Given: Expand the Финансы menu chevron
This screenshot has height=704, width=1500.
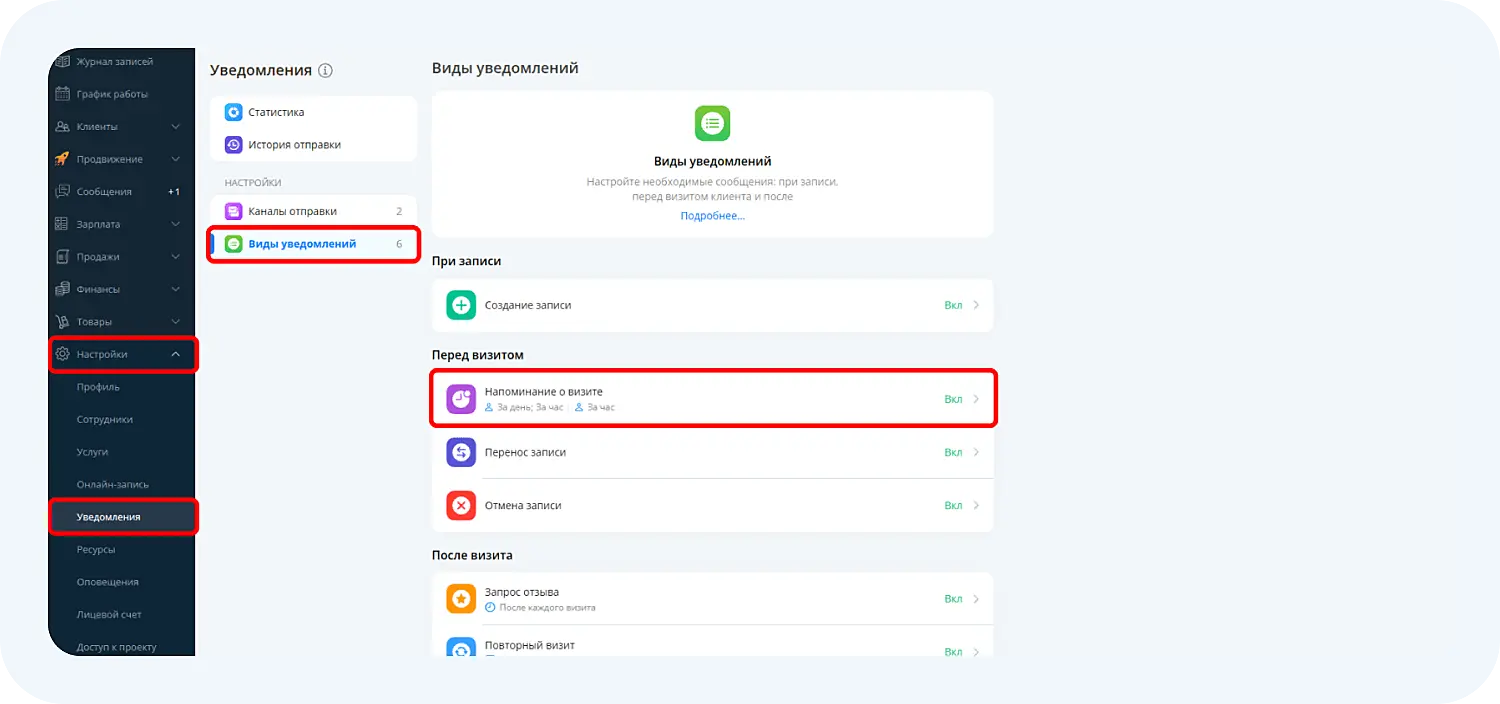Looking at the screenshot, I should coord(176,289).
